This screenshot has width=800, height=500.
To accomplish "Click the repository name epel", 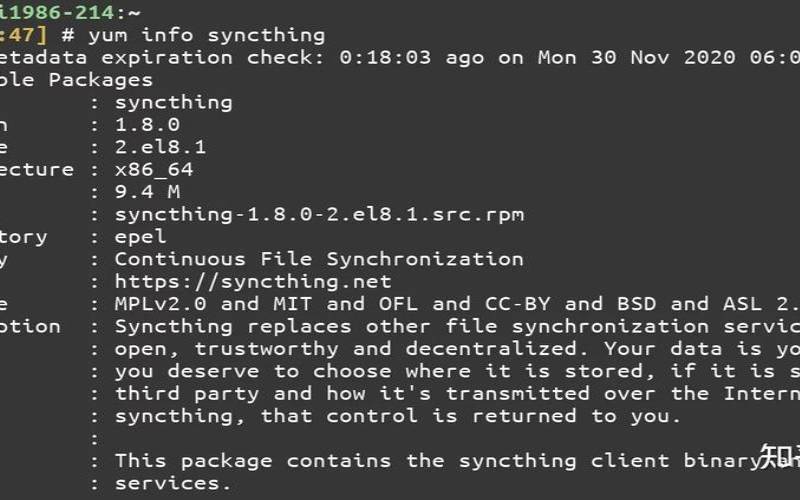I will [140, 237].
